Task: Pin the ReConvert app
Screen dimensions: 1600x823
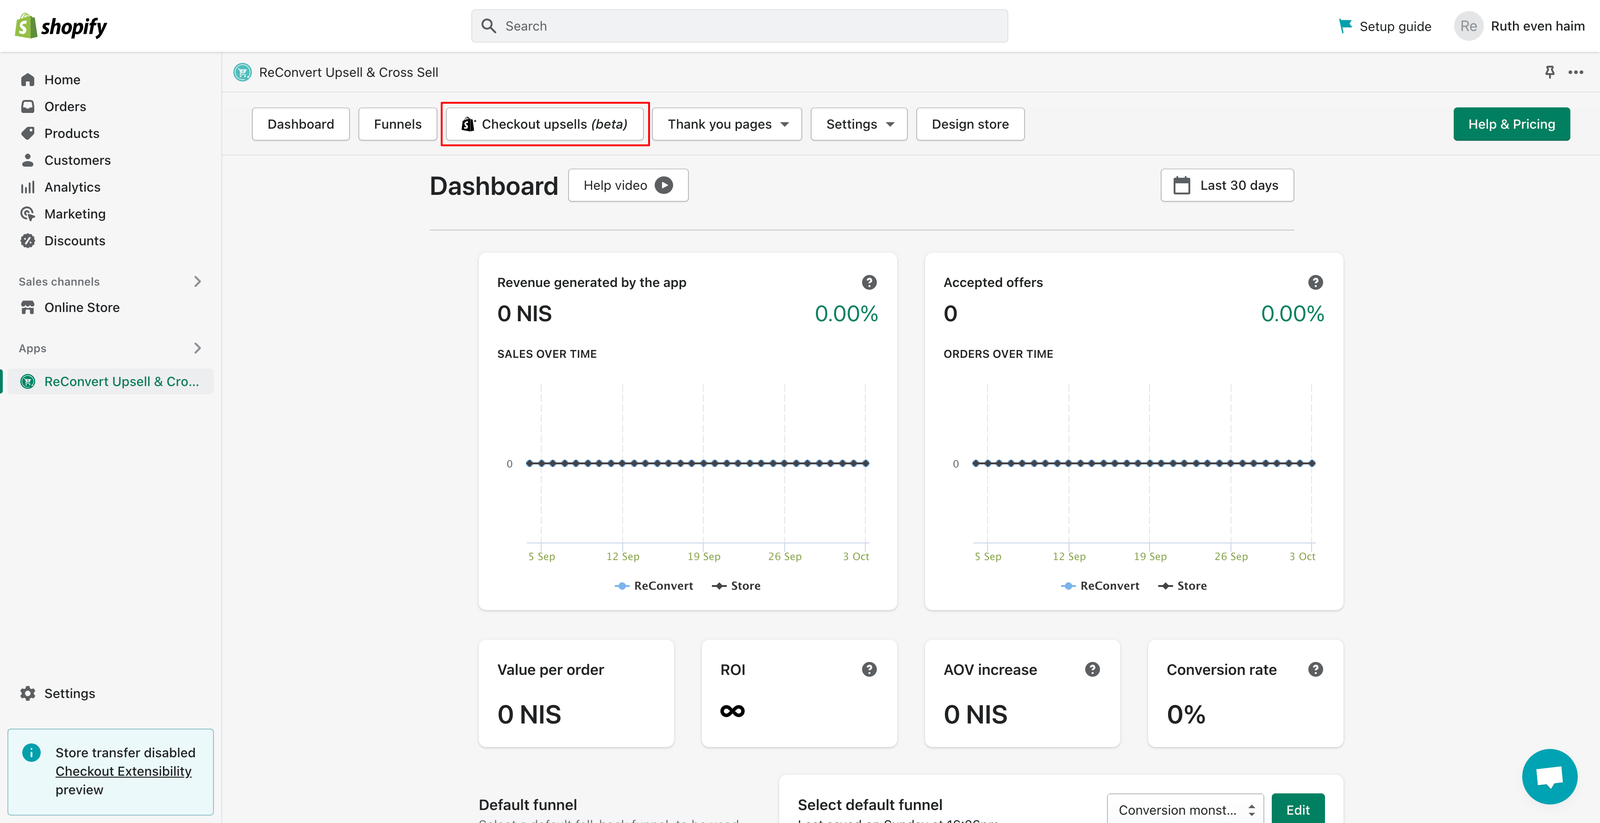Action: [x=1549, y=72]
